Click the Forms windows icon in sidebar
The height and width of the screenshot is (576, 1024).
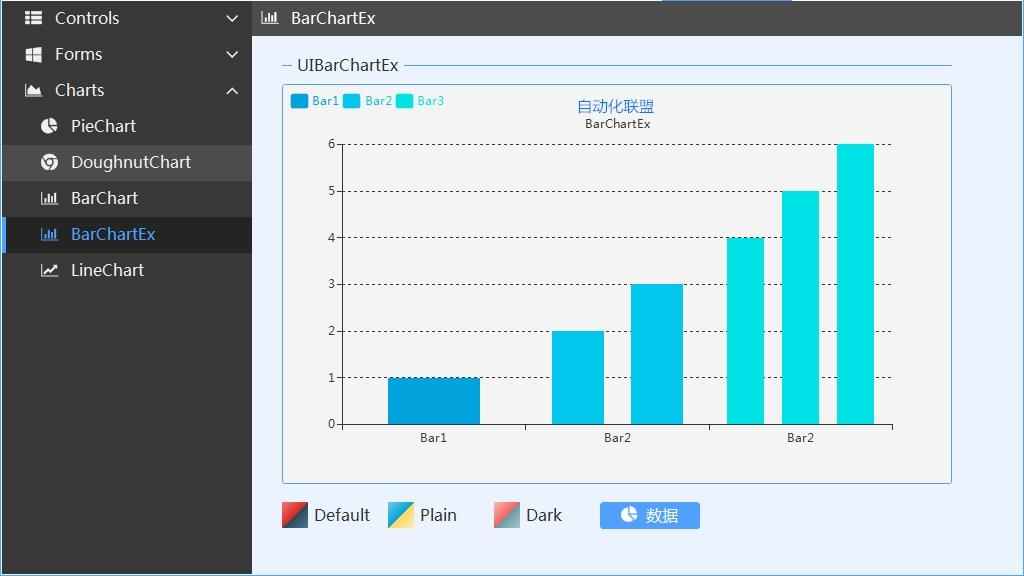33,54
